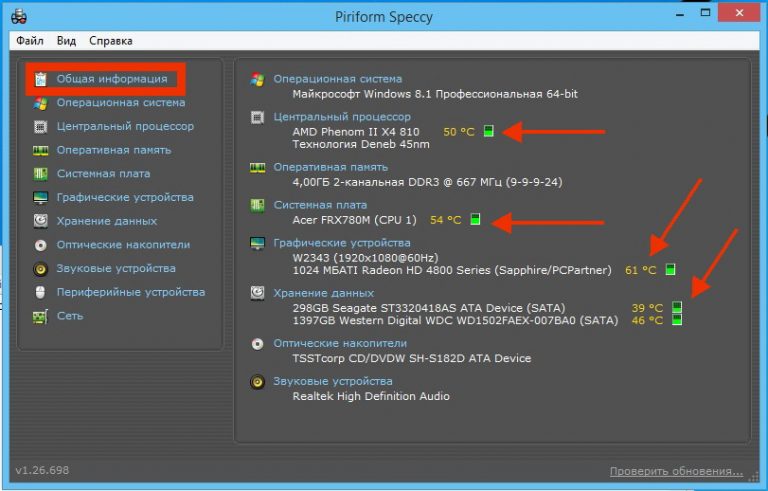Open the Хранение данных section heading link

point(324,293)
